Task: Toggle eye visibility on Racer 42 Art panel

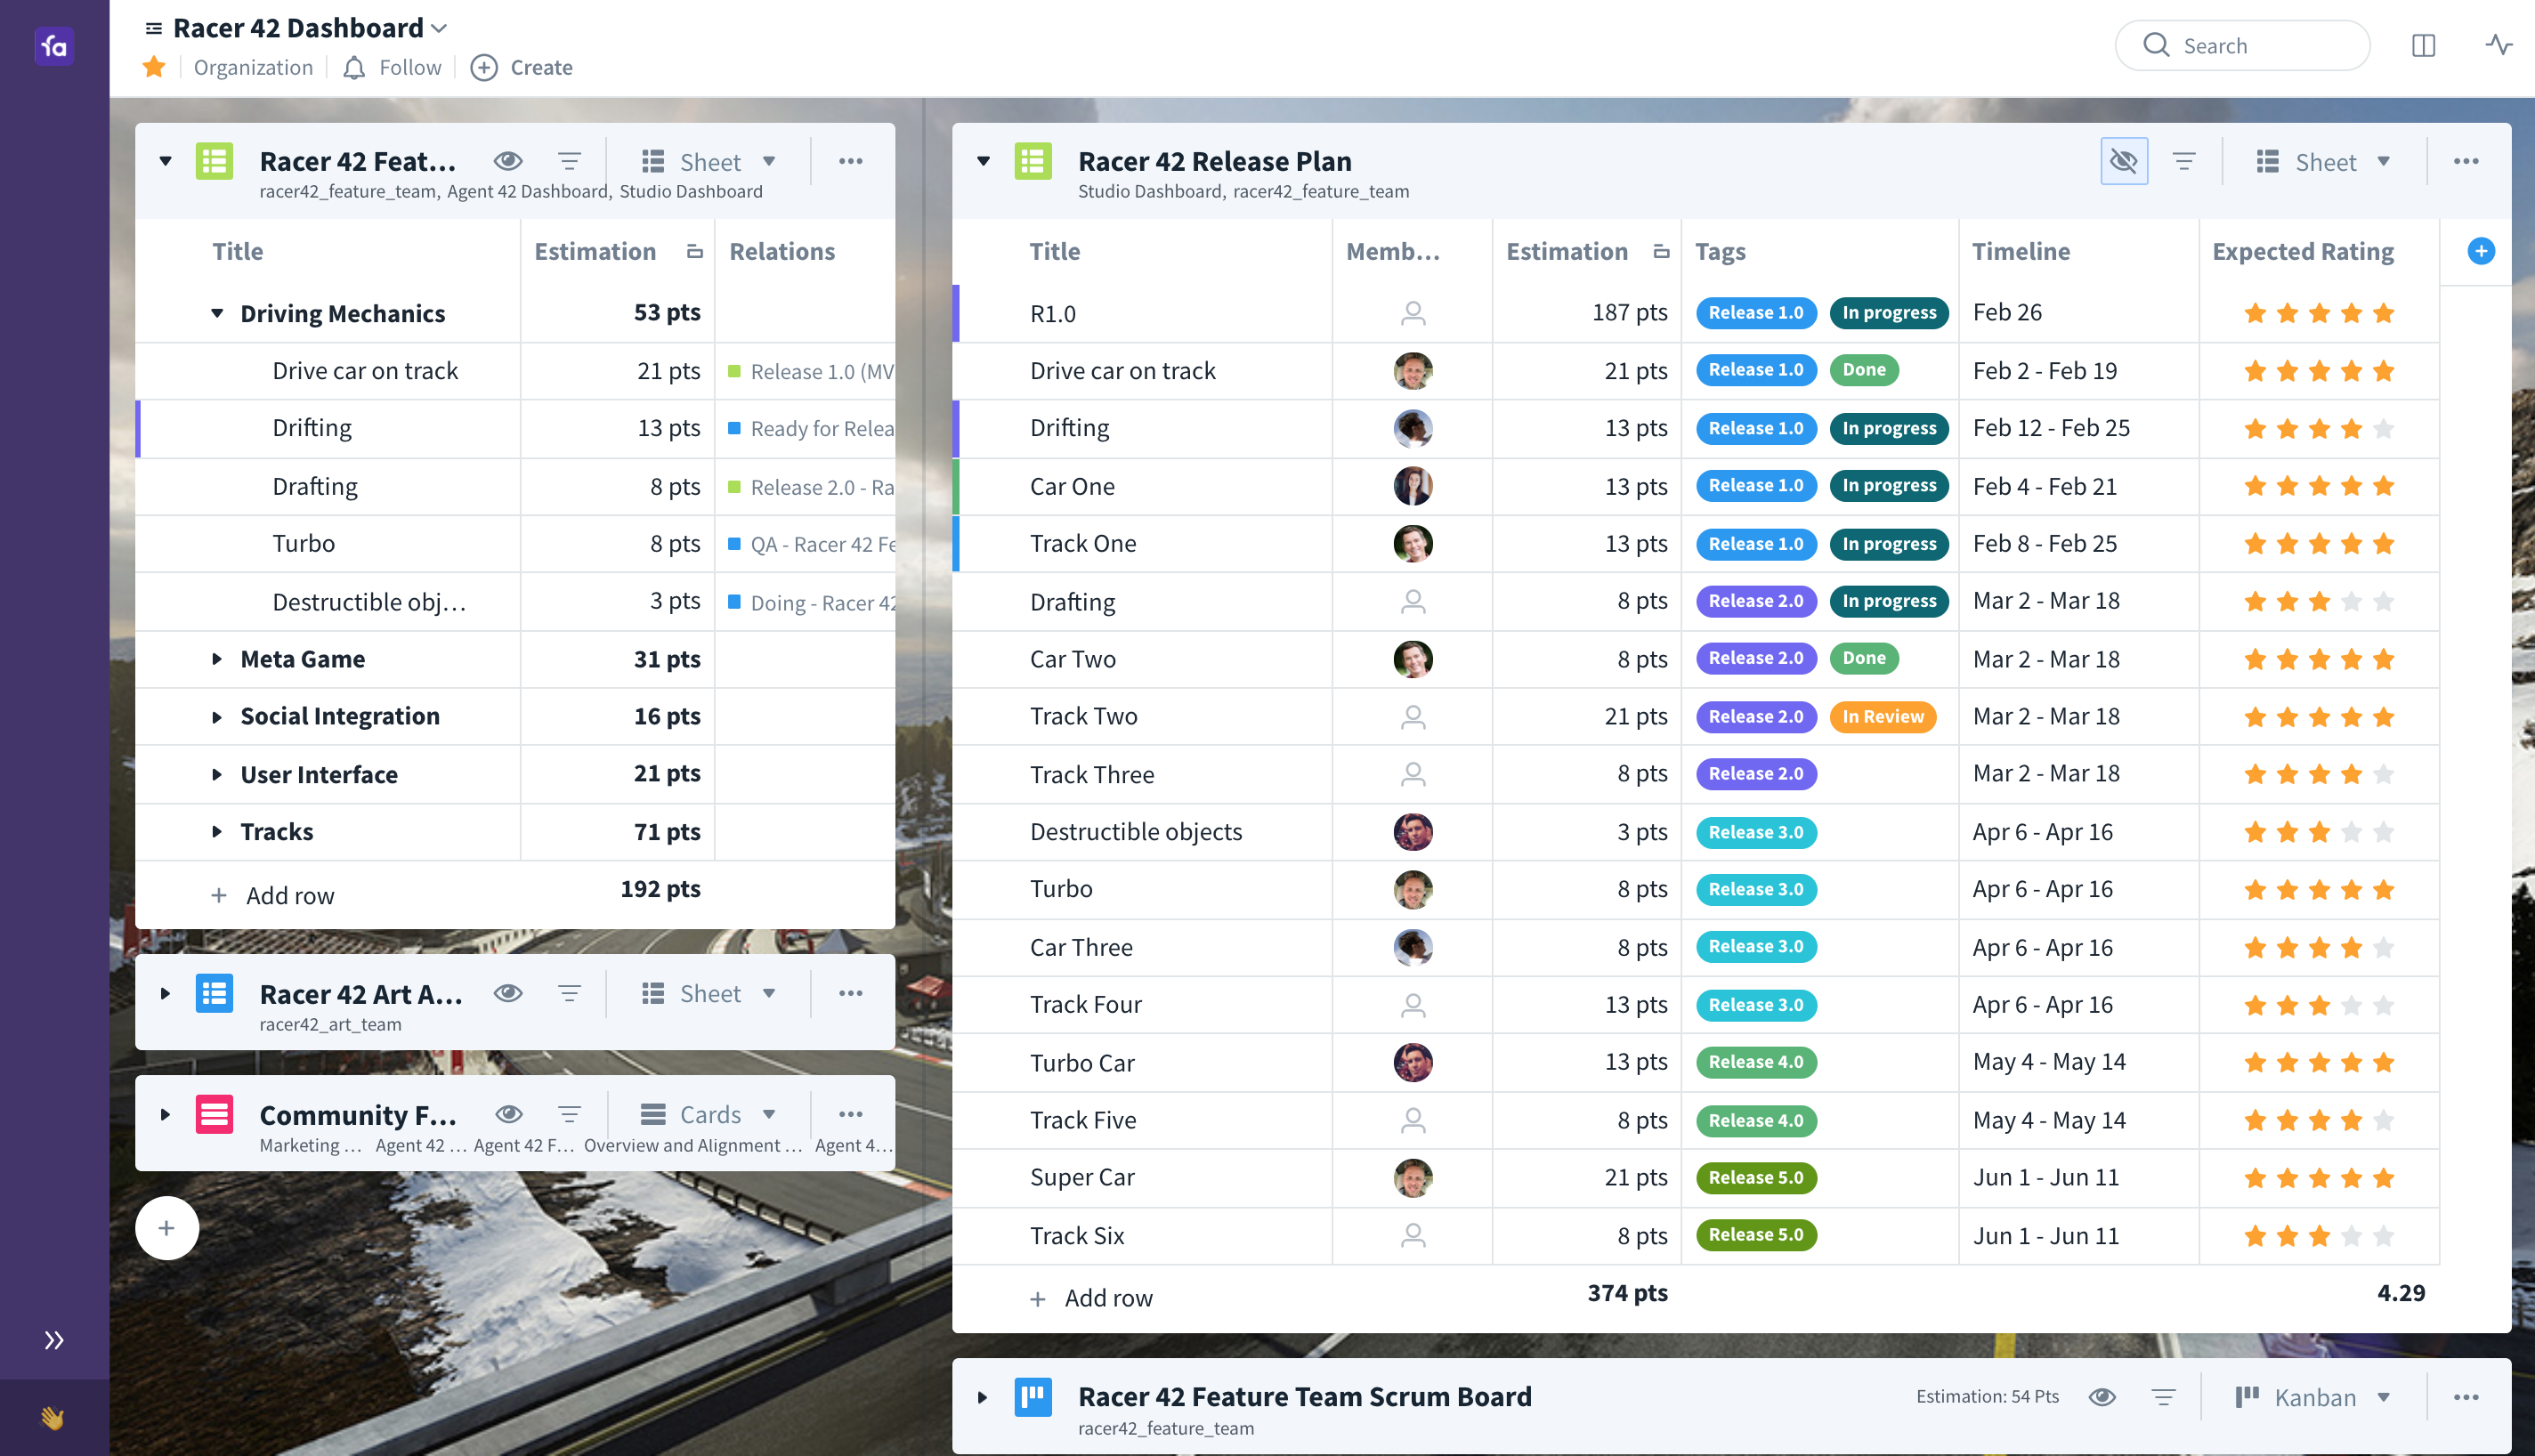Action: coord(508,993)
